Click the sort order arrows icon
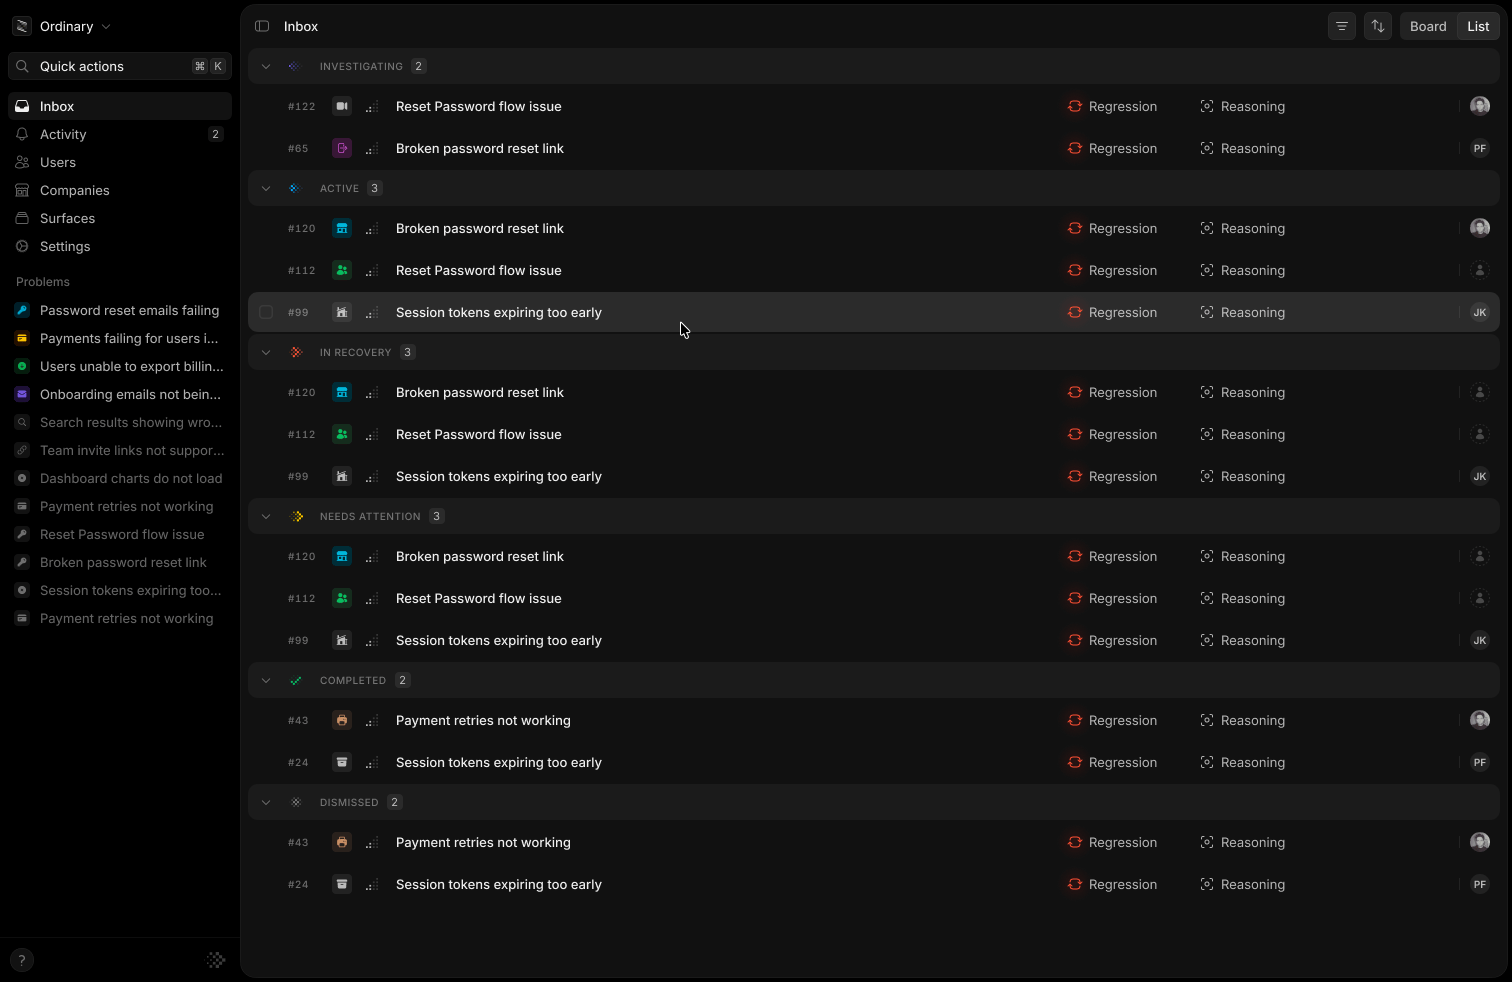 [x=1378, y=26]
